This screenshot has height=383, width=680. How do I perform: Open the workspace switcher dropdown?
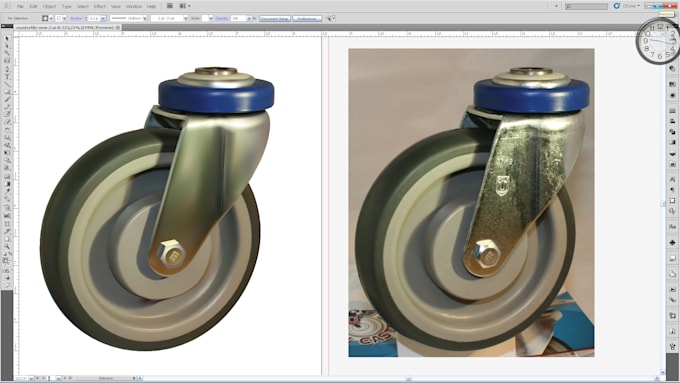(x=556, y=6)
